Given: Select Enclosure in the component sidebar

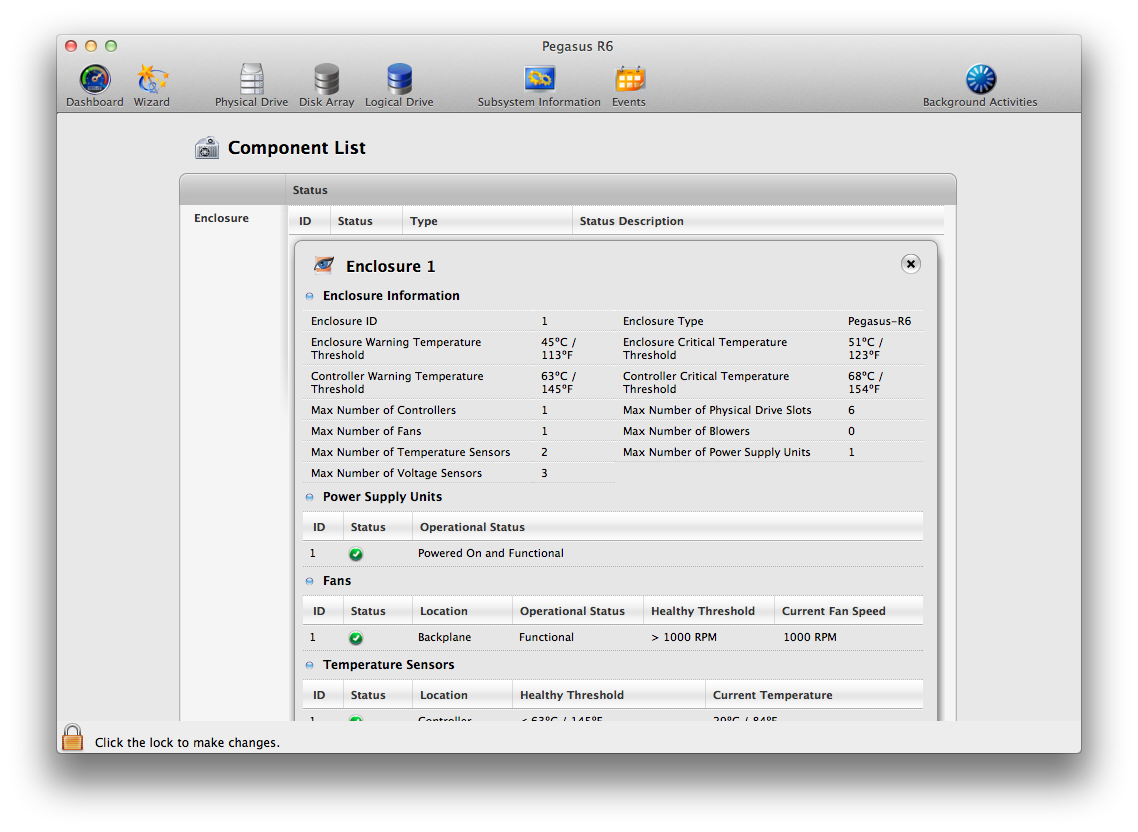Looking at the screenshot, I should (221, 218).
